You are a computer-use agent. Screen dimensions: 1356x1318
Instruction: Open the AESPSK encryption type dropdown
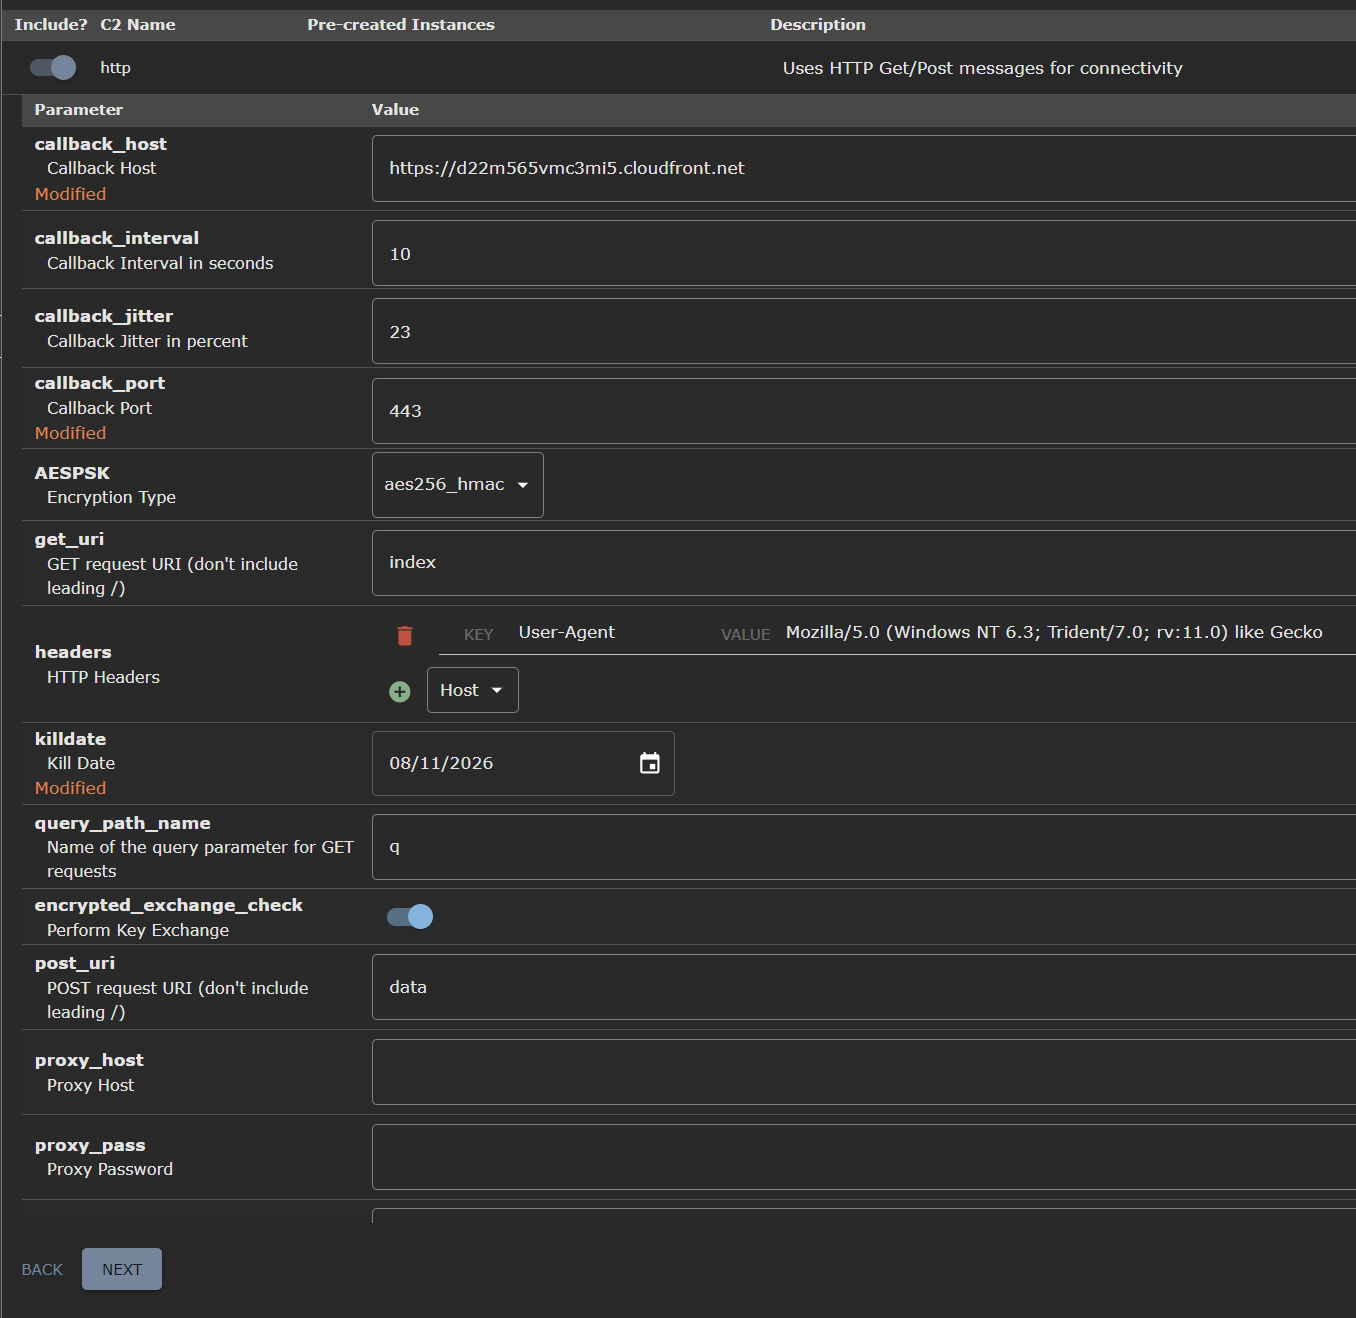coord(458,485)
